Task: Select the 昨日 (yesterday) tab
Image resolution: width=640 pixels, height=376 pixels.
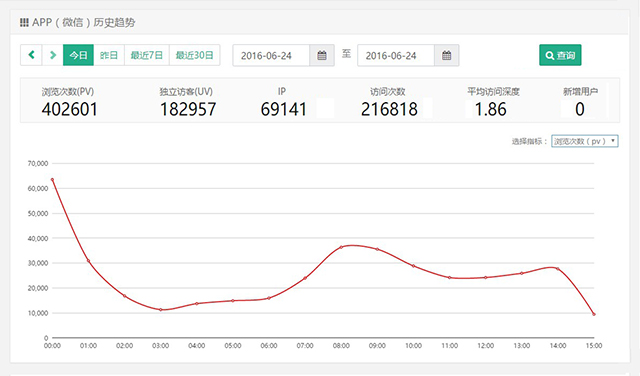Action: click(x=109, y=55)
